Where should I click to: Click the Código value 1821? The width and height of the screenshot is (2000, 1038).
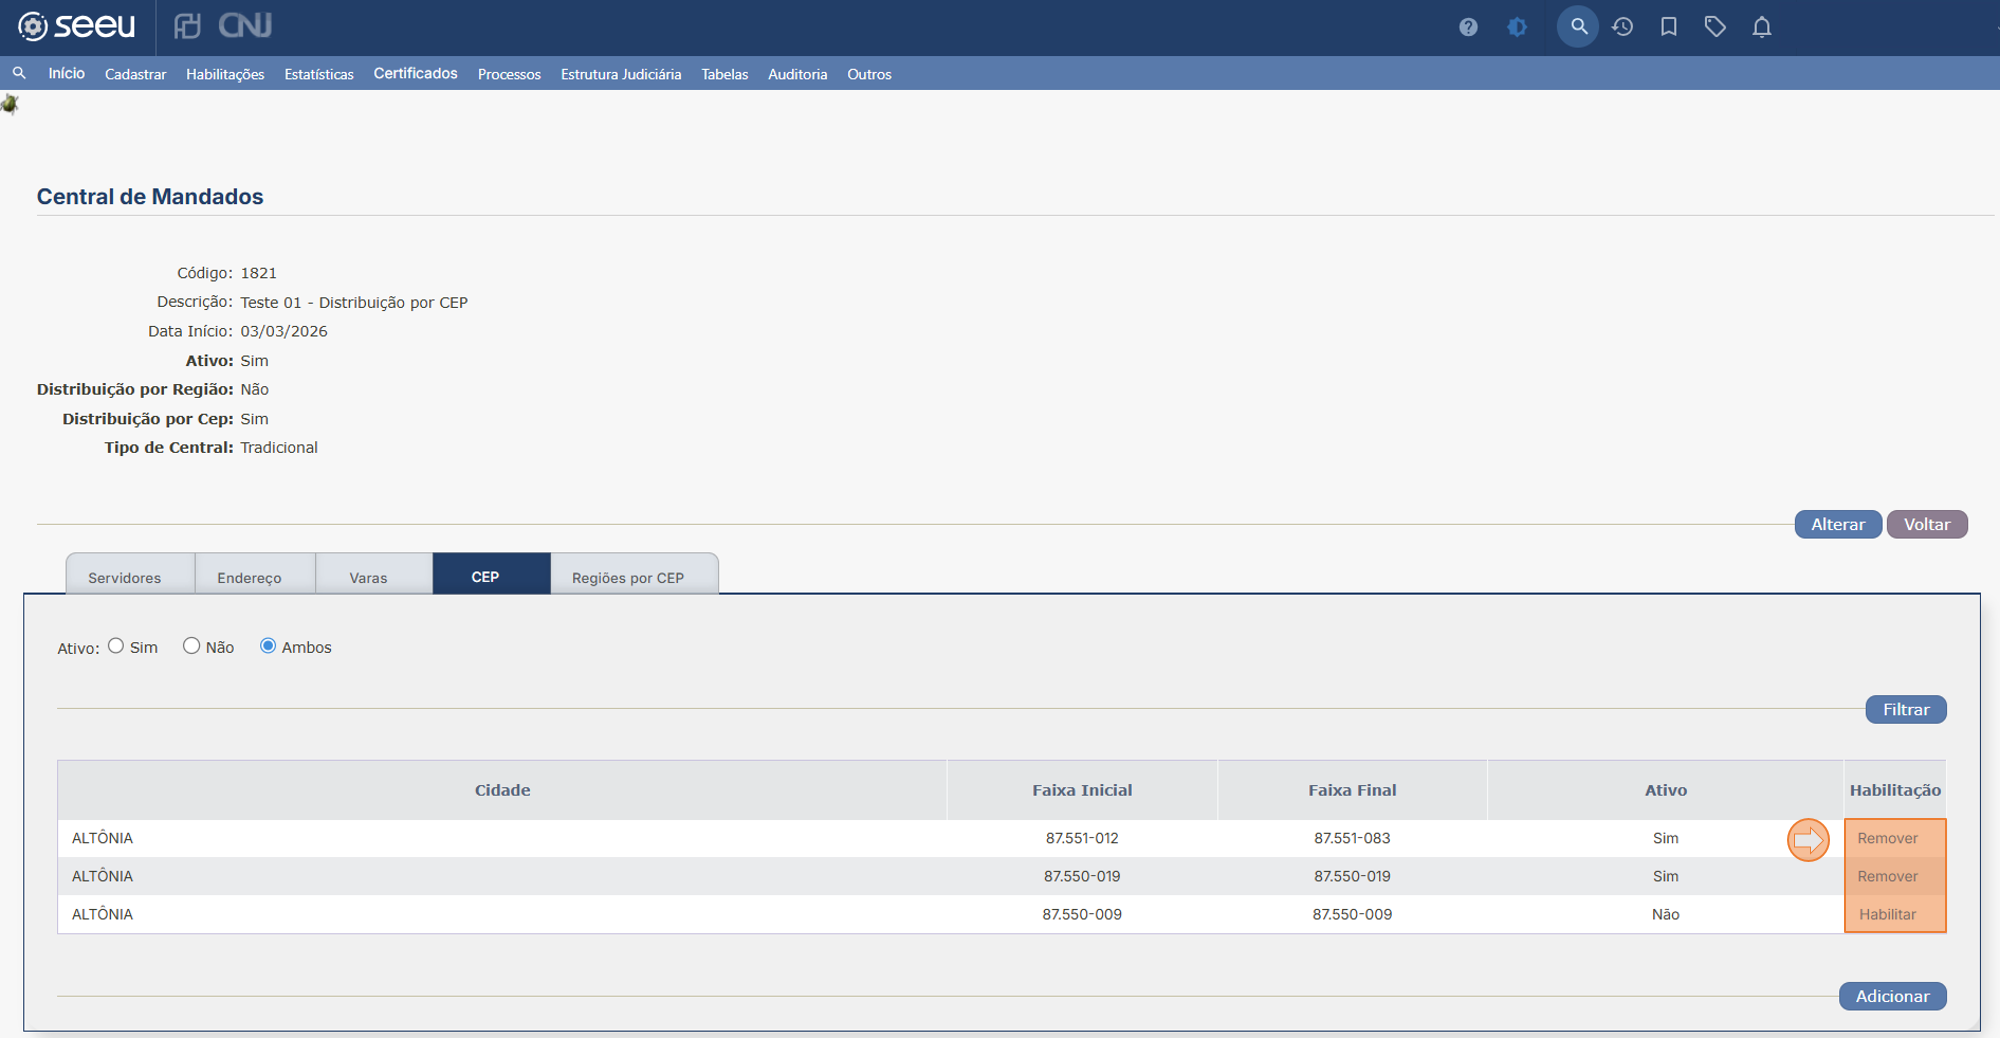click(258, 273)
